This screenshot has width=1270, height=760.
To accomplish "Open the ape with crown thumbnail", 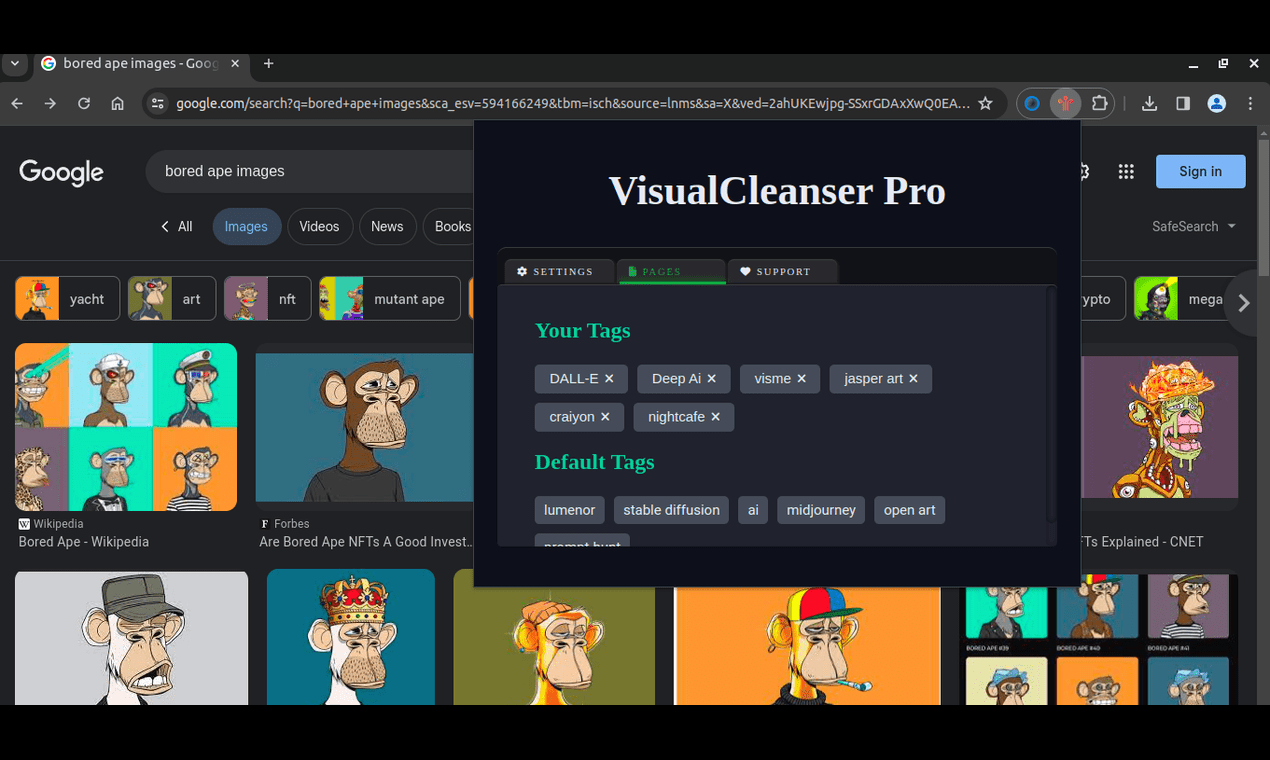I will [351, 637].
